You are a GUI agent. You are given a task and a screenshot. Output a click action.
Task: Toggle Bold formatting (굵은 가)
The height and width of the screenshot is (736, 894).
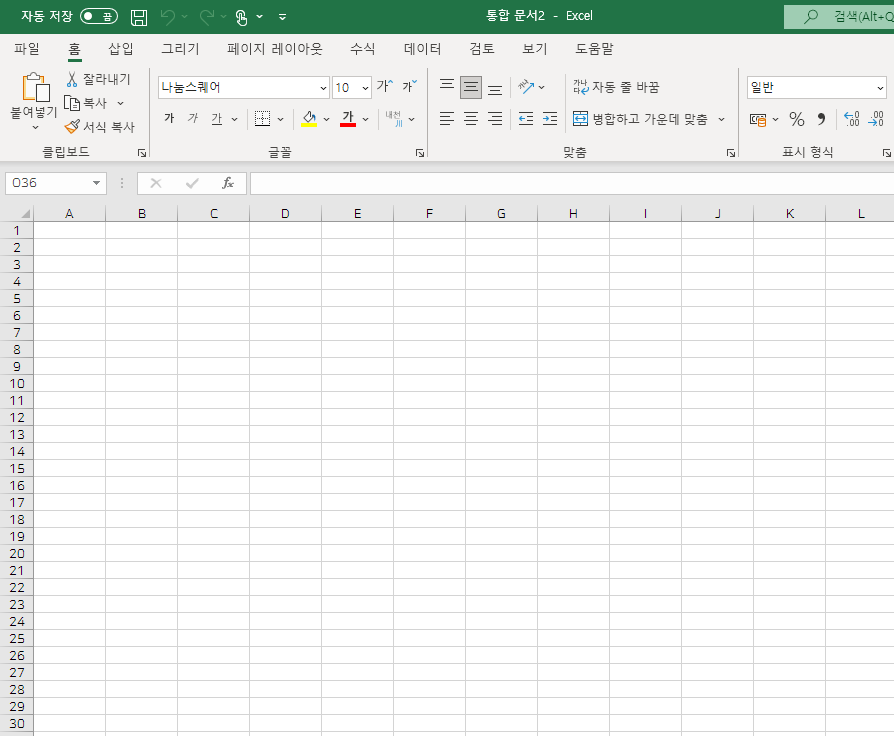click(x=169, y=119)
